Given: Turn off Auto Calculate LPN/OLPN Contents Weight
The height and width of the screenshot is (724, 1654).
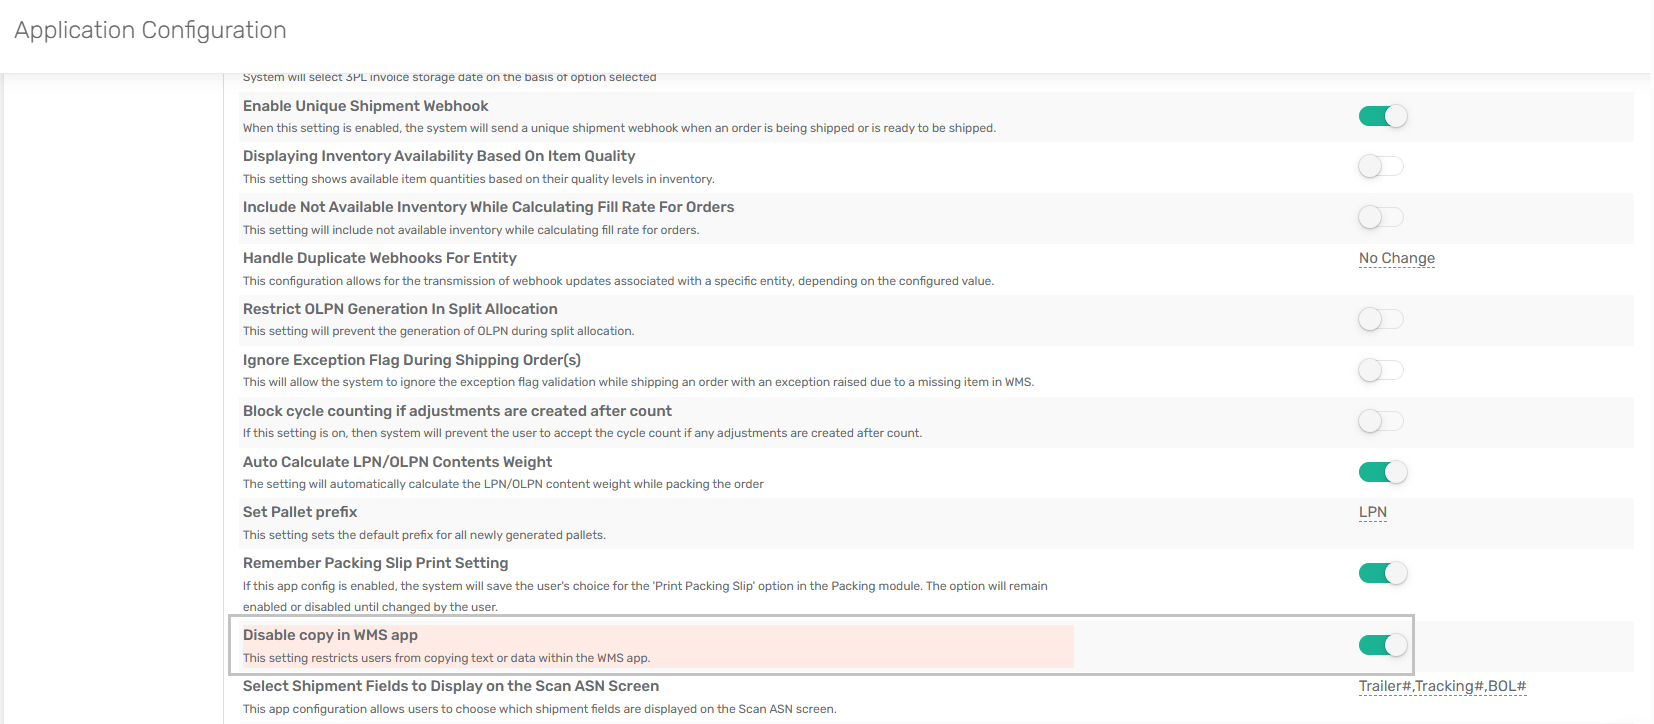Looking at the screenshot, I should (x=1383, y=472).
